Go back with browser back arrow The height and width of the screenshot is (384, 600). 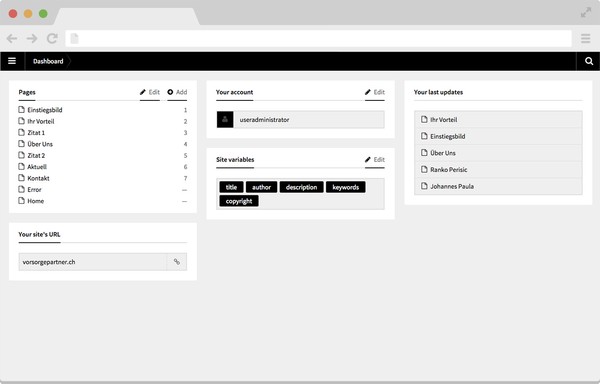coord(12,38)
